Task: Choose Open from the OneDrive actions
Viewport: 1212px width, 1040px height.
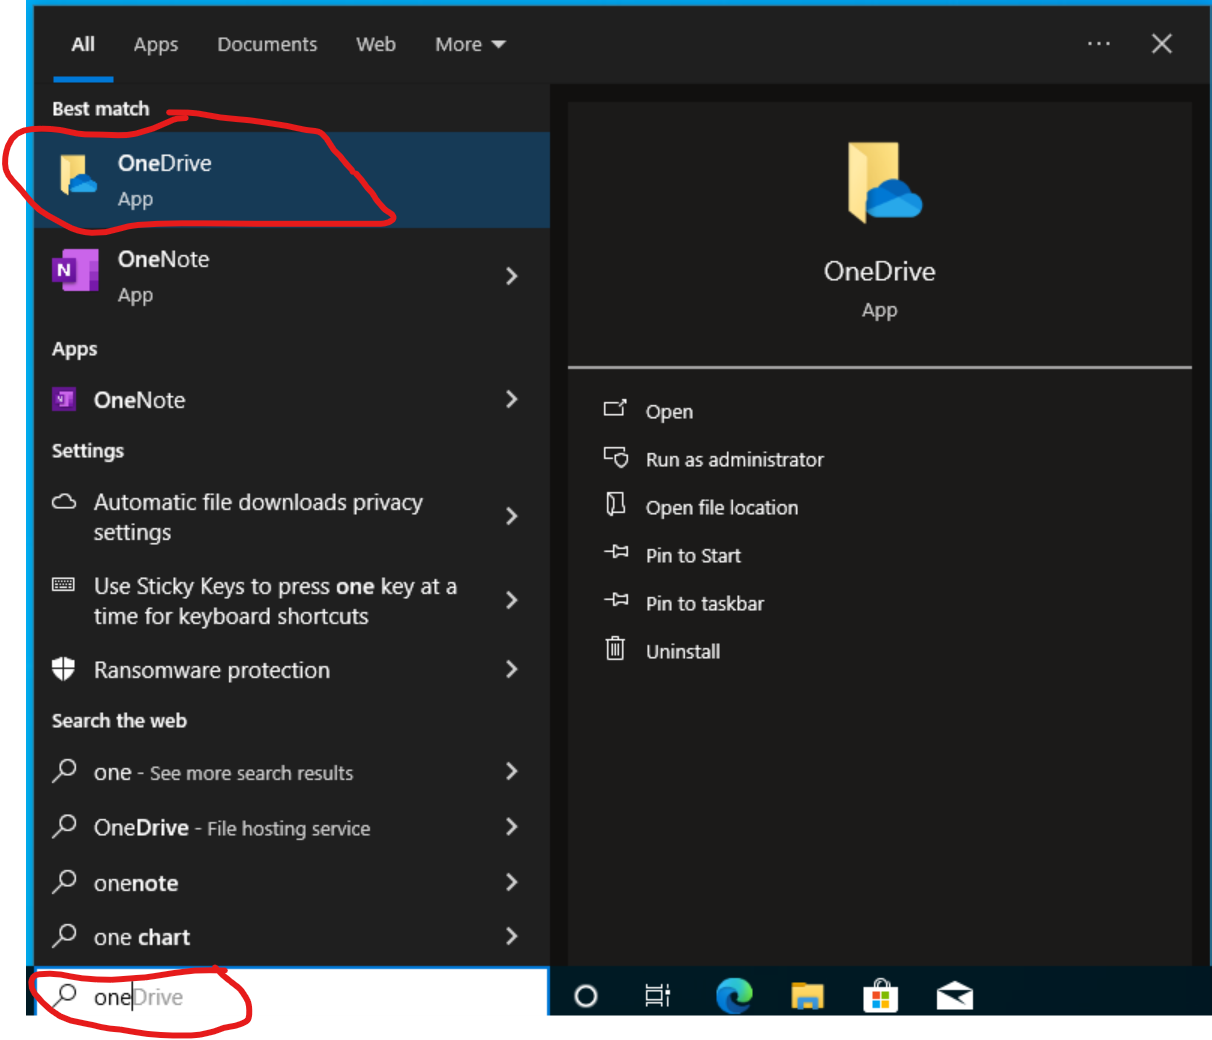Action: point(669,412)
